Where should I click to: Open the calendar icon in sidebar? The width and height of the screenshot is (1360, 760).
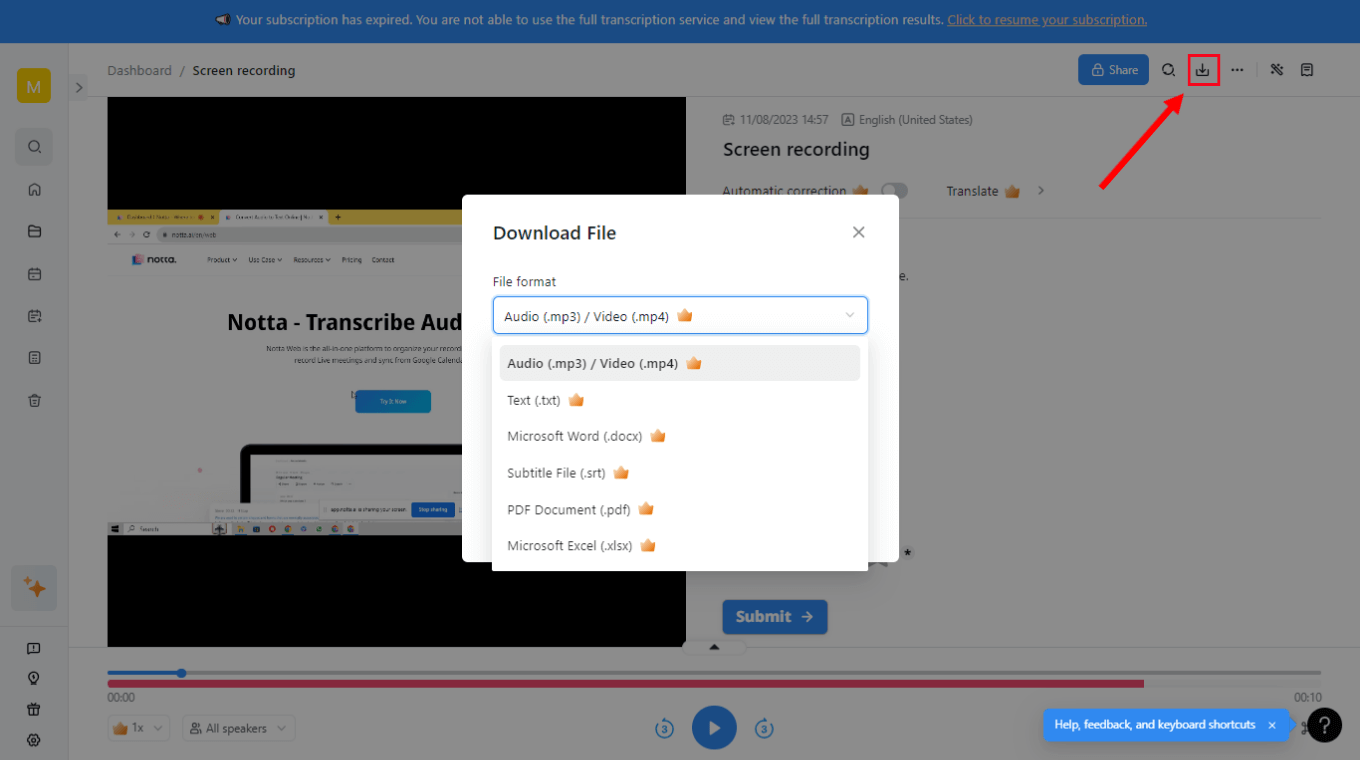coord(34,273)
